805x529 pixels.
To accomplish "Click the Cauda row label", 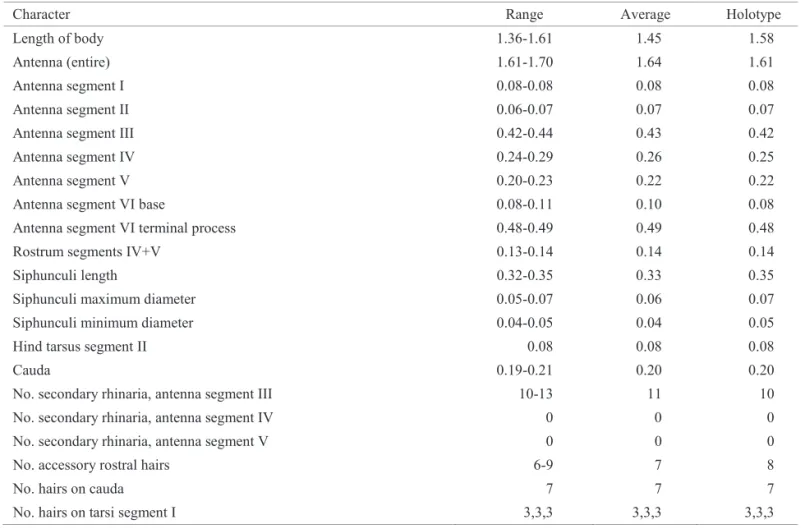I will (31, 370).
